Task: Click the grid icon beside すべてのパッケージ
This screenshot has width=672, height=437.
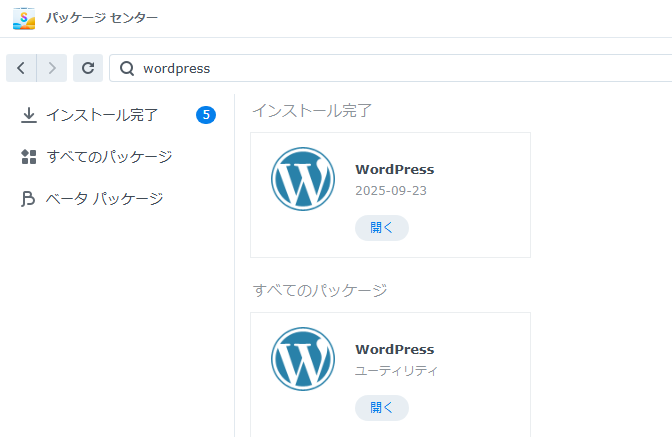Action: [x=29, y=157]
